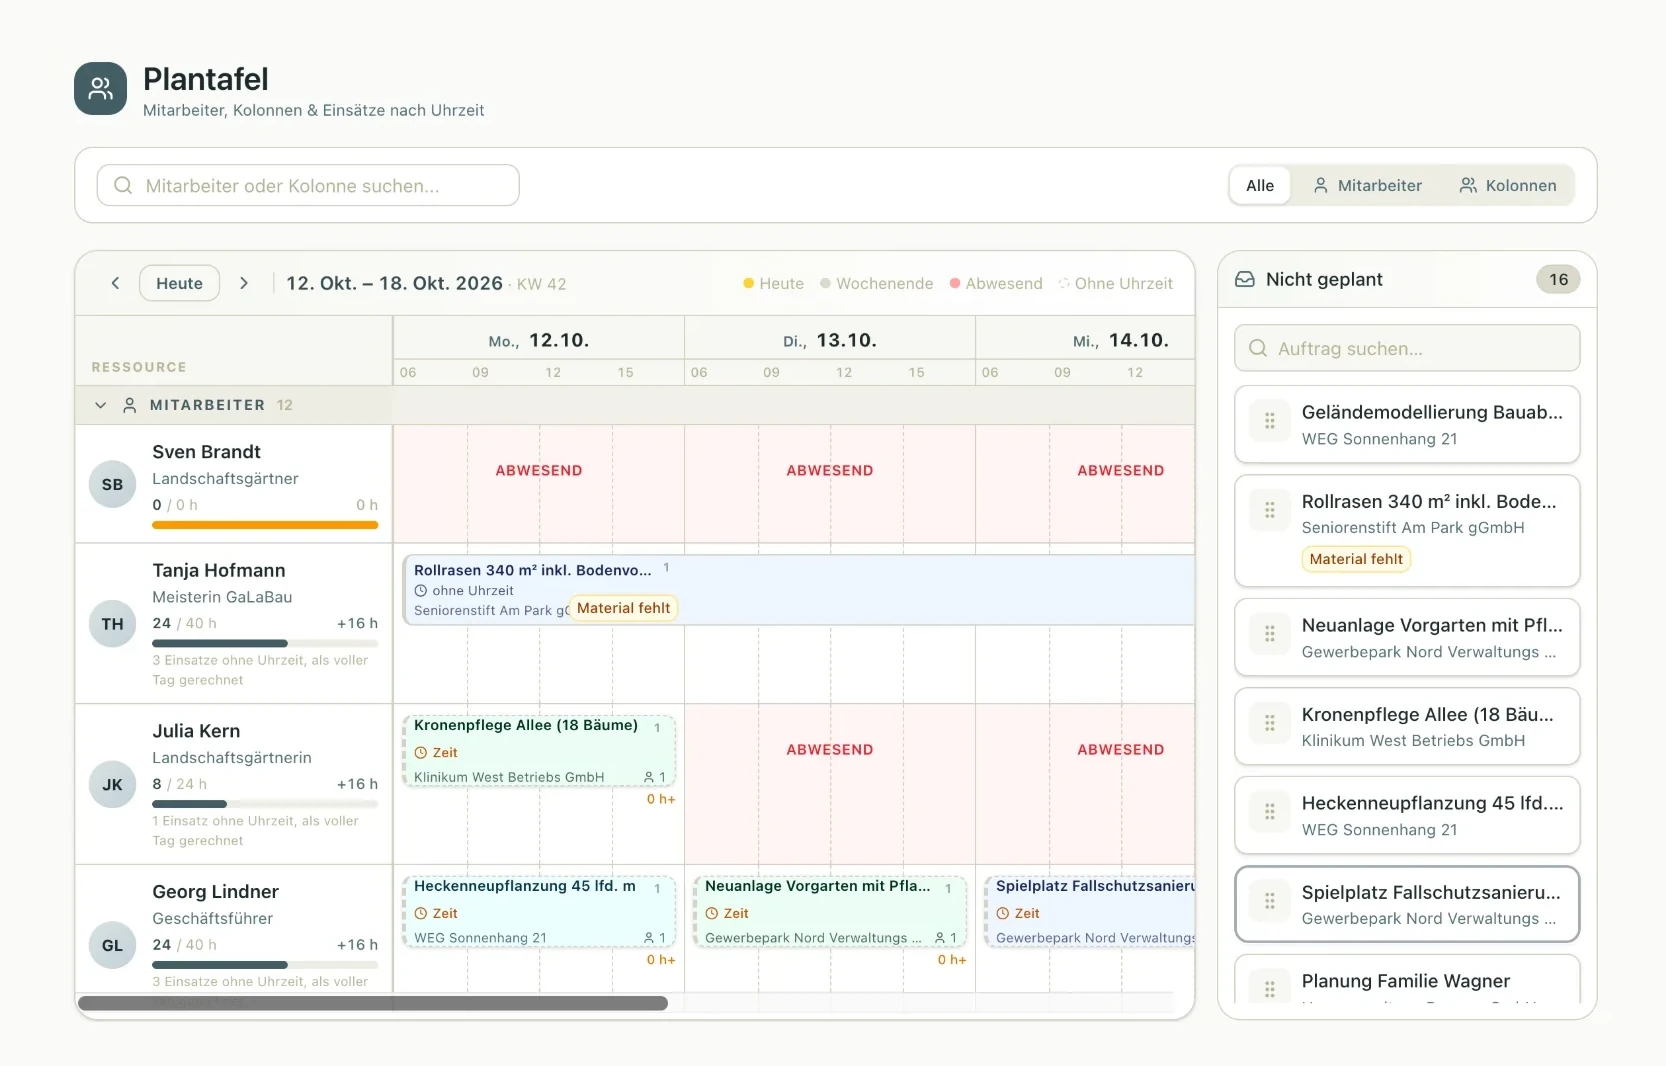Click the Mo., 12.10. day header
The image size is (1666, 1066).
coord(539,340)
